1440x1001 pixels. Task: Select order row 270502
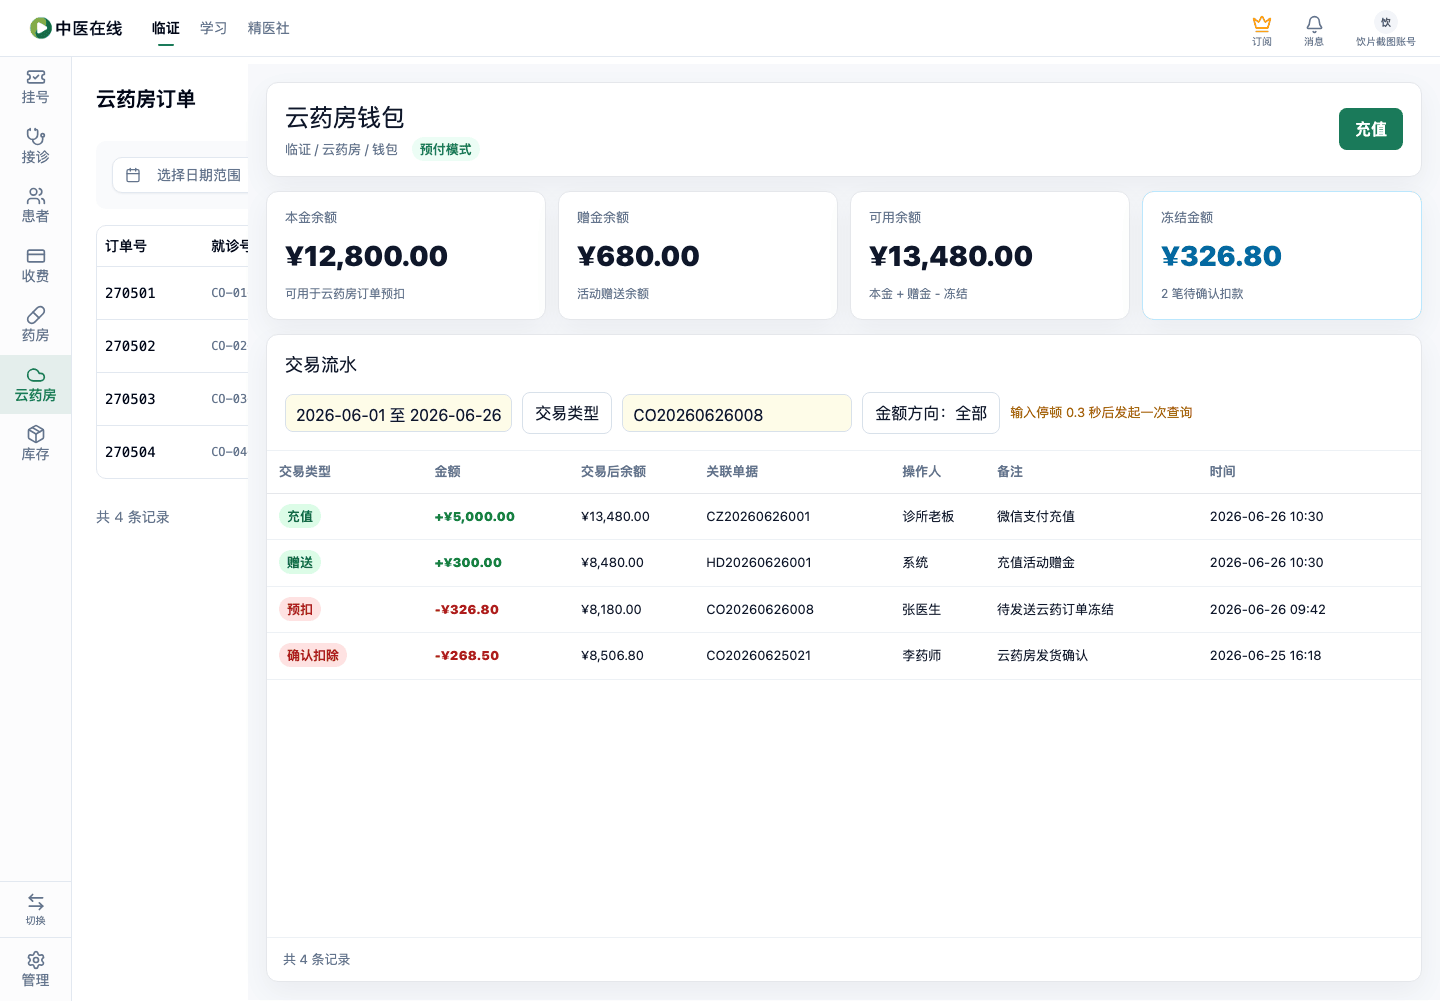coord(173,346)
